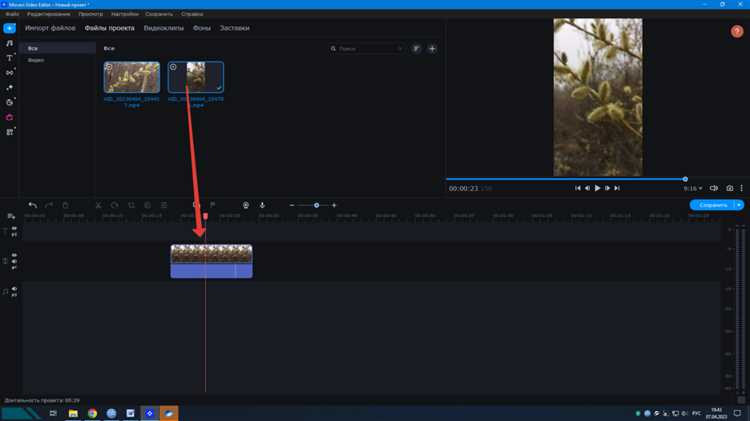
Task: Select the scissors split tool
Action: coord(98,205)
